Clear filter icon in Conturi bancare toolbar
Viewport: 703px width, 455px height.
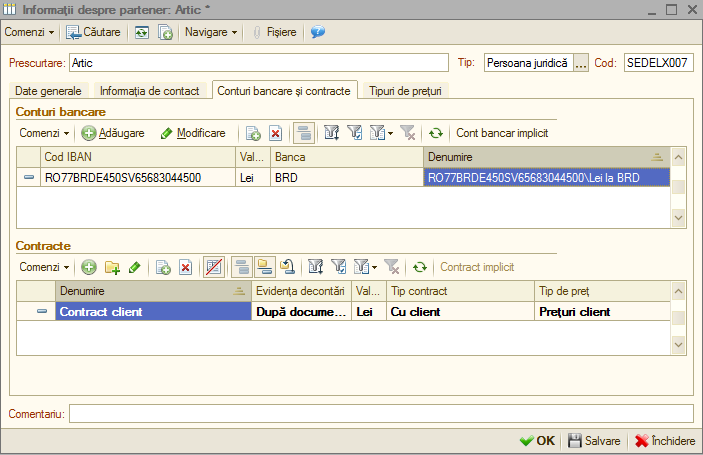point(408,133)
